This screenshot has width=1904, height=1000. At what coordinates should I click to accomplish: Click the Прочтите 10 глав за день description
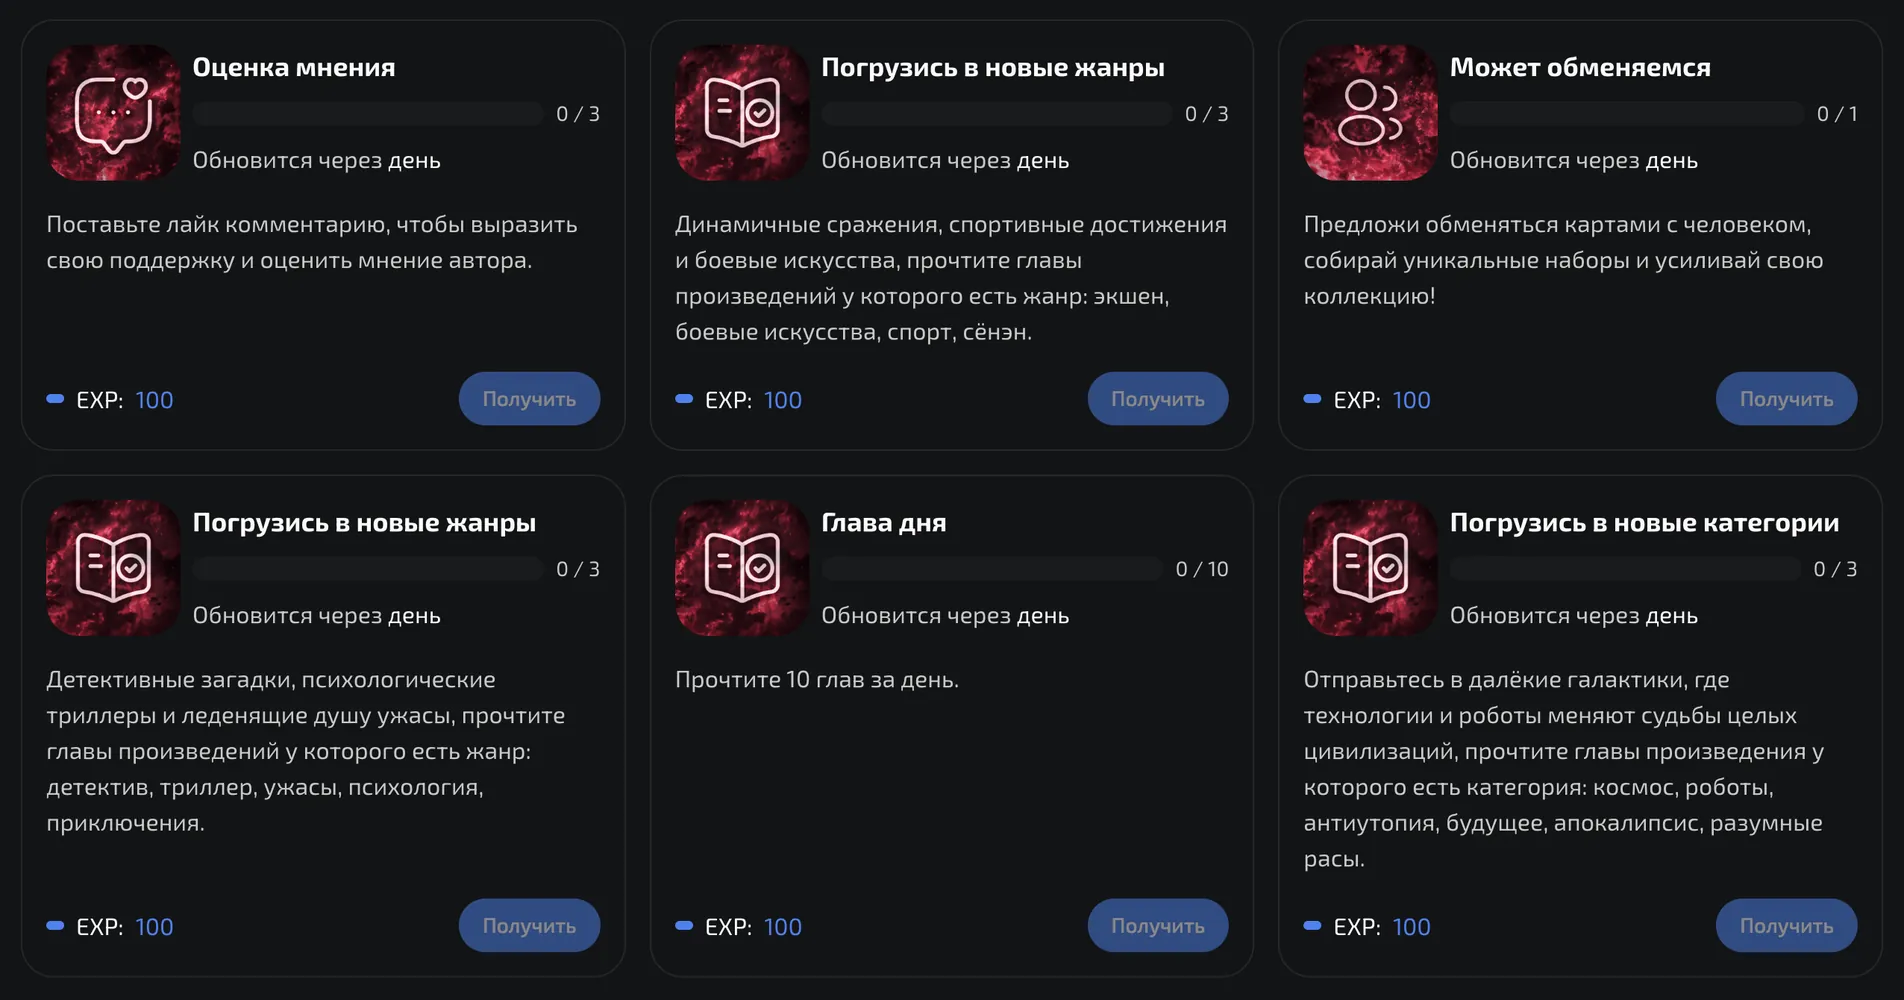816,680
